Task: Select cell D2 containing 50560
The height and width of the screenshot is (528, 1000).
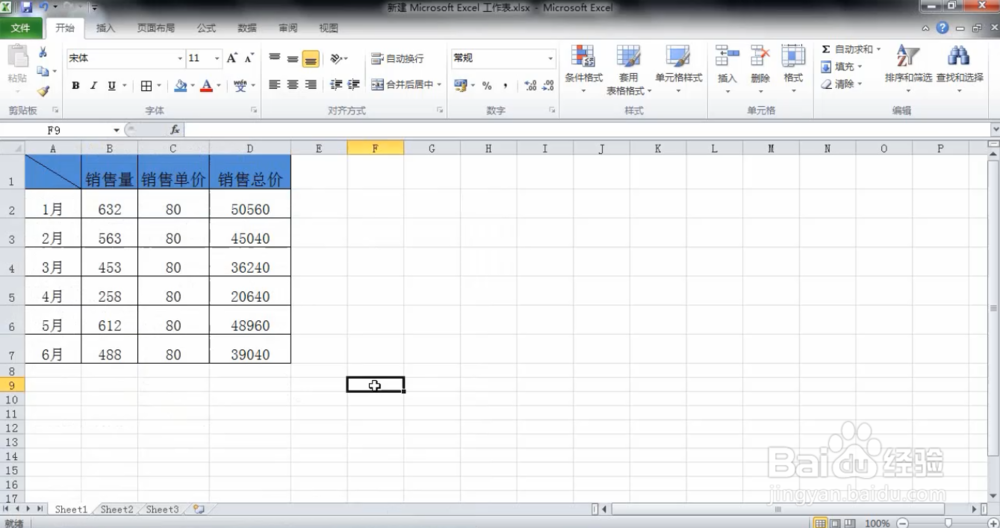Action: [x=250, y=203]
